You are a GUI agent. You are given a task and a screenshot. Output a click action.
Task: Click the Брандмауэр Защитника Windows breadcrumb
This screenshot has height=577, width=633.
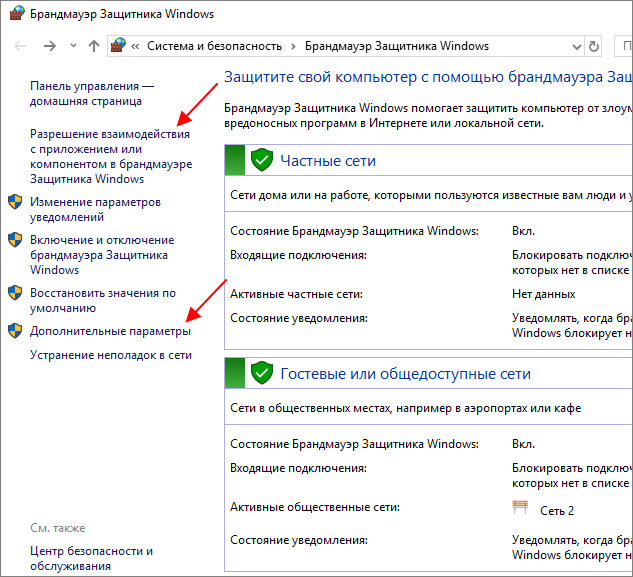(396, 46)
